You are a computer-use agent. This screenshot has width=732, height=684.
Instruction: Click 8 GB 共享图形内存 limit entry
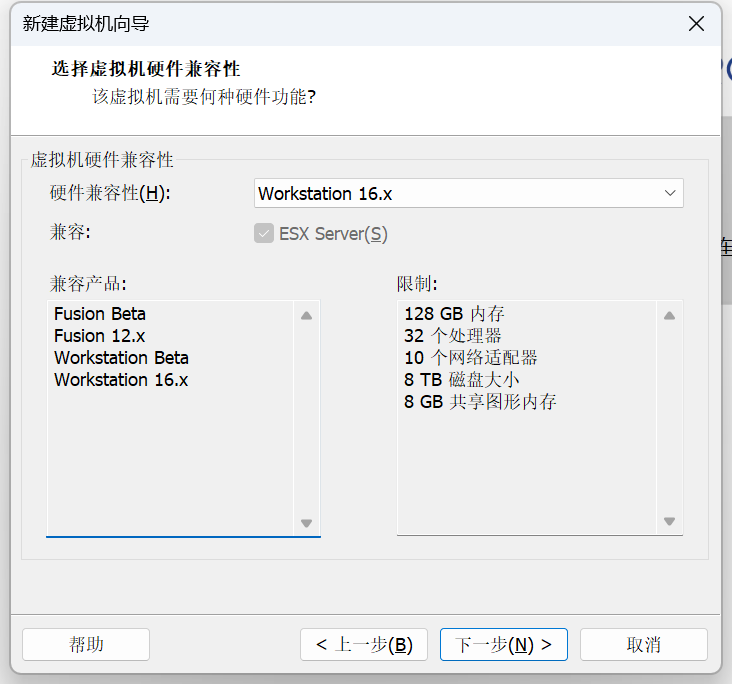click(480, 402)
